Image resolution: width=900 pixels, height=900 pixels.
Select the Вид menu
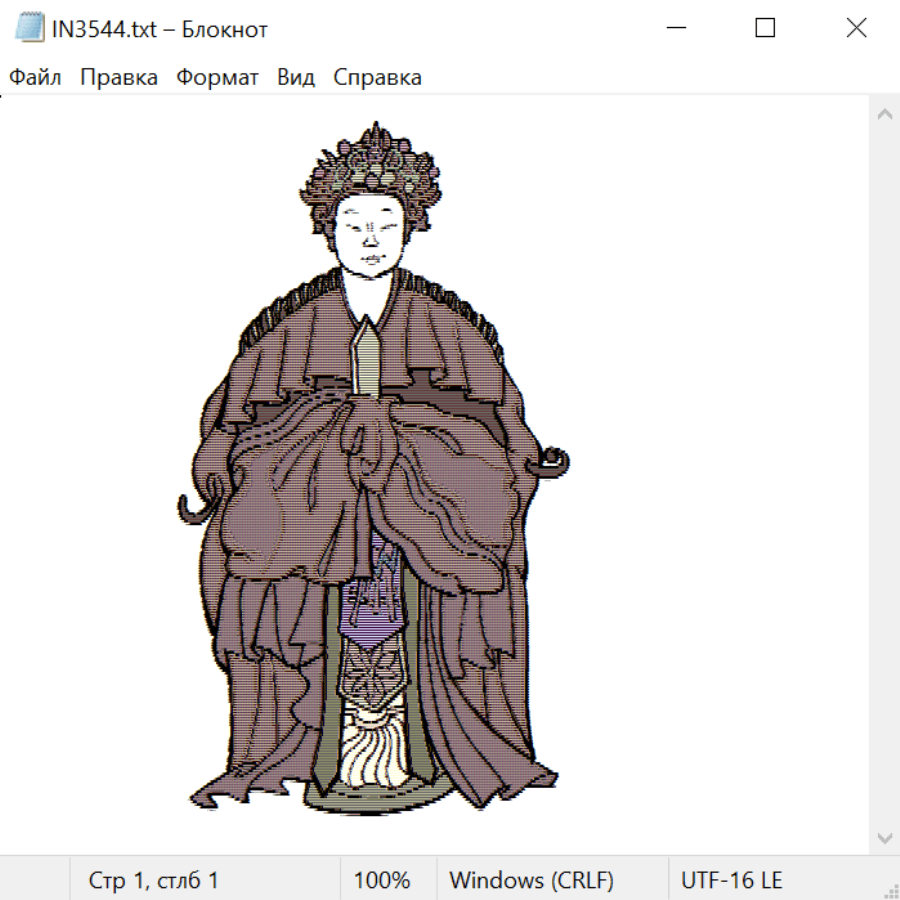pos(295,78)
